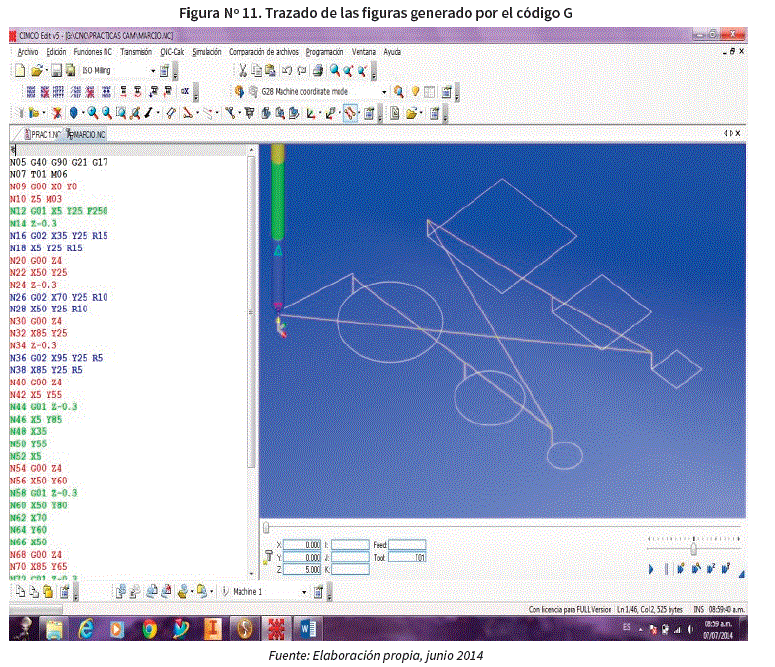Image resolution: width=775 pixels, height=667 pixels.
Task: Open Microsoft Word from the taskbar
Action: tap(306, 628)
